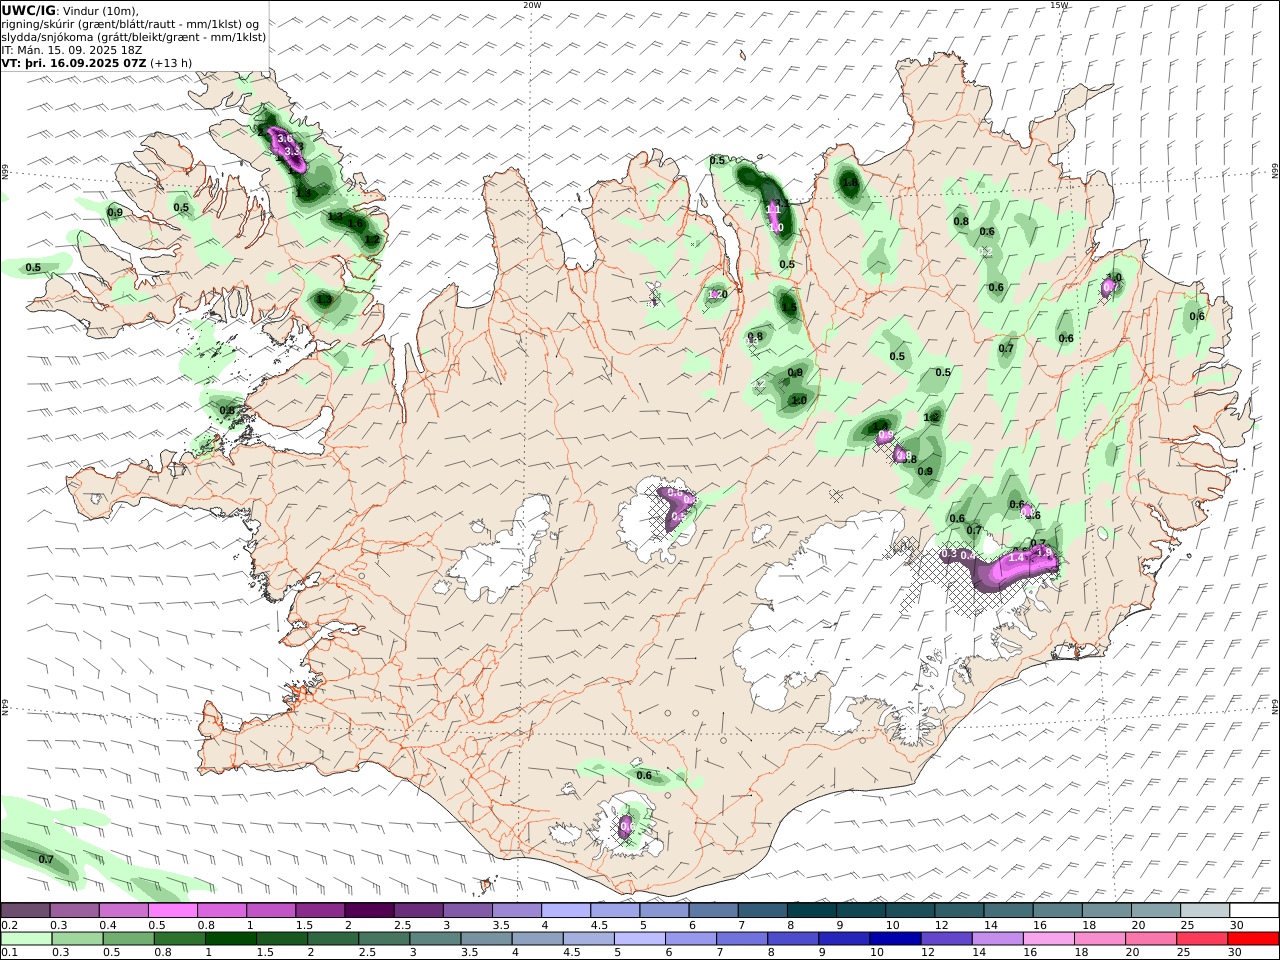The height and width of the screenshot is (960, 1280).
Task: Click the 0.1 label on rain legend
Action: [x=9, y=953]
